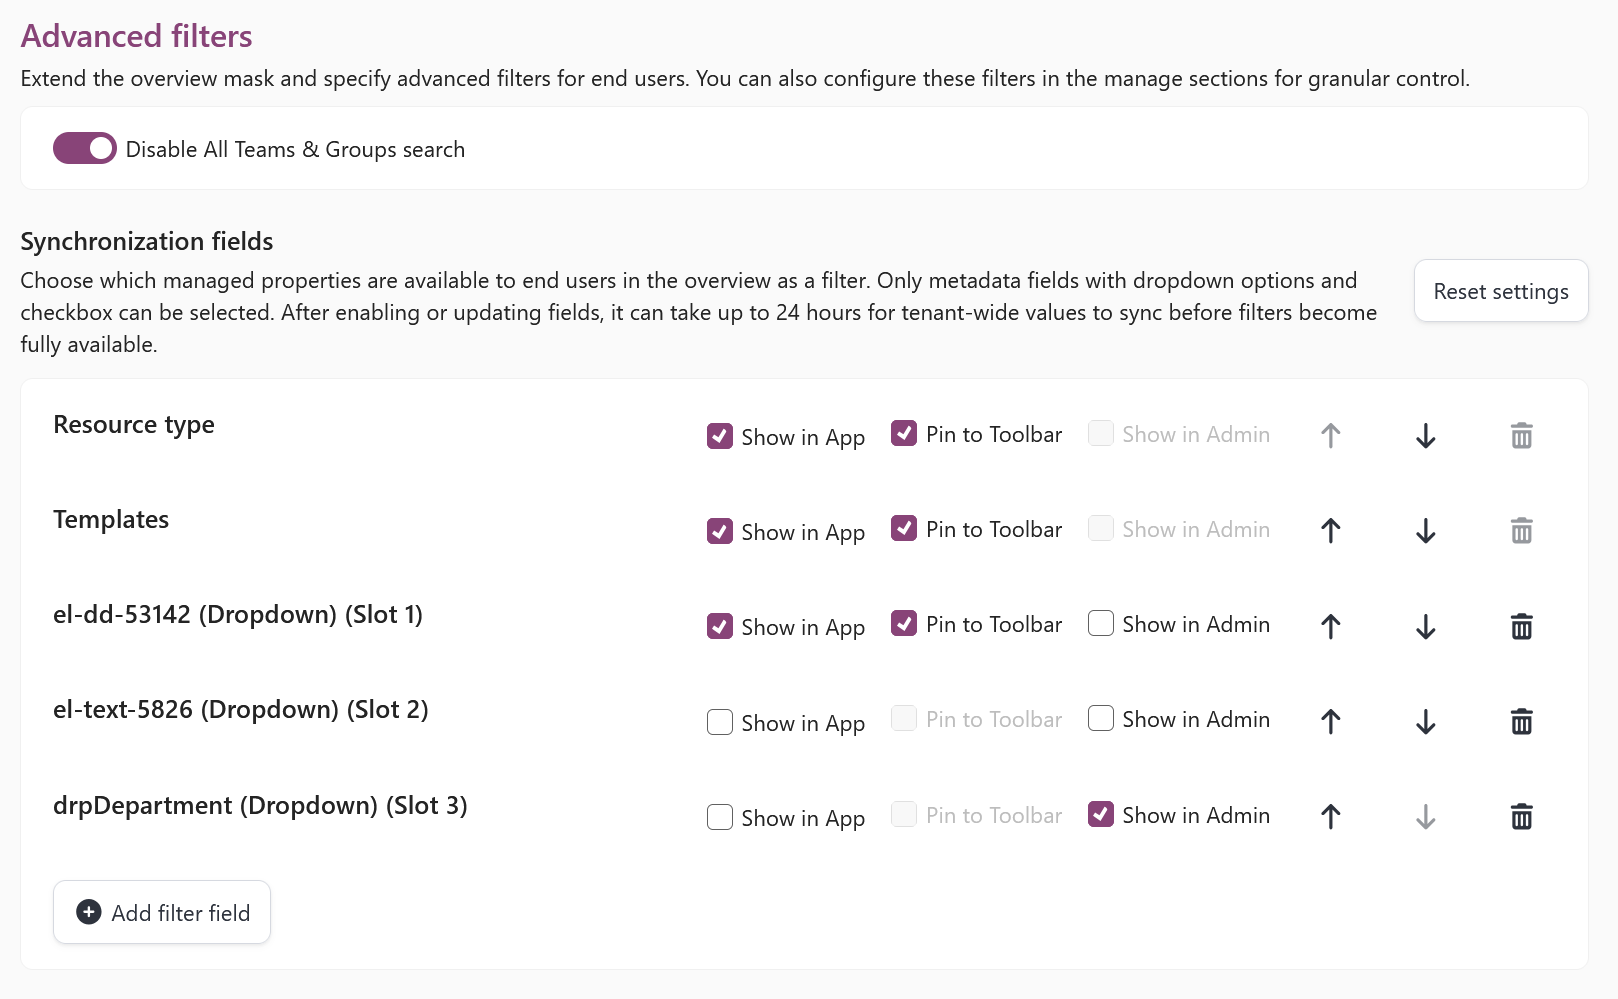Image resolution: width=1618 pixels, height=999 pixels.
Task: Uncheck Pin to Toolbar for Templates
Action: [904, 528]
